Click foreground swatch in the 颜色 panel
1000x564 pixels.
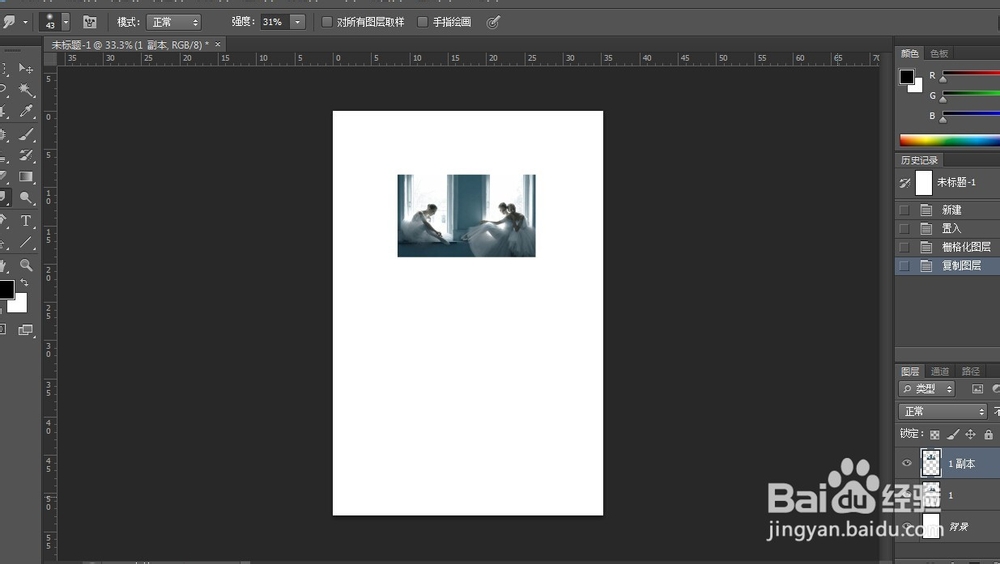[x=906, y=77]
